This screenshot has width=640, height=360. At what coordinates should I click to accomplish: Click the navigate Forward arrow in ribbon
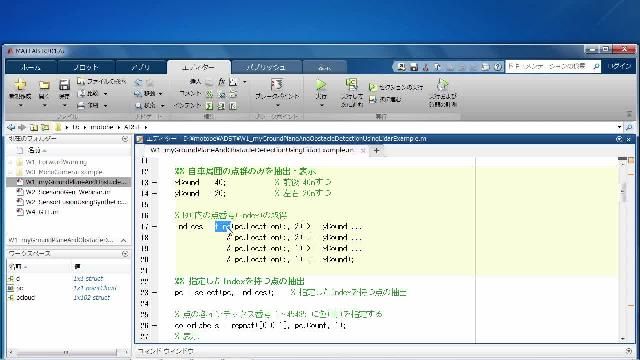click(150, 82)
